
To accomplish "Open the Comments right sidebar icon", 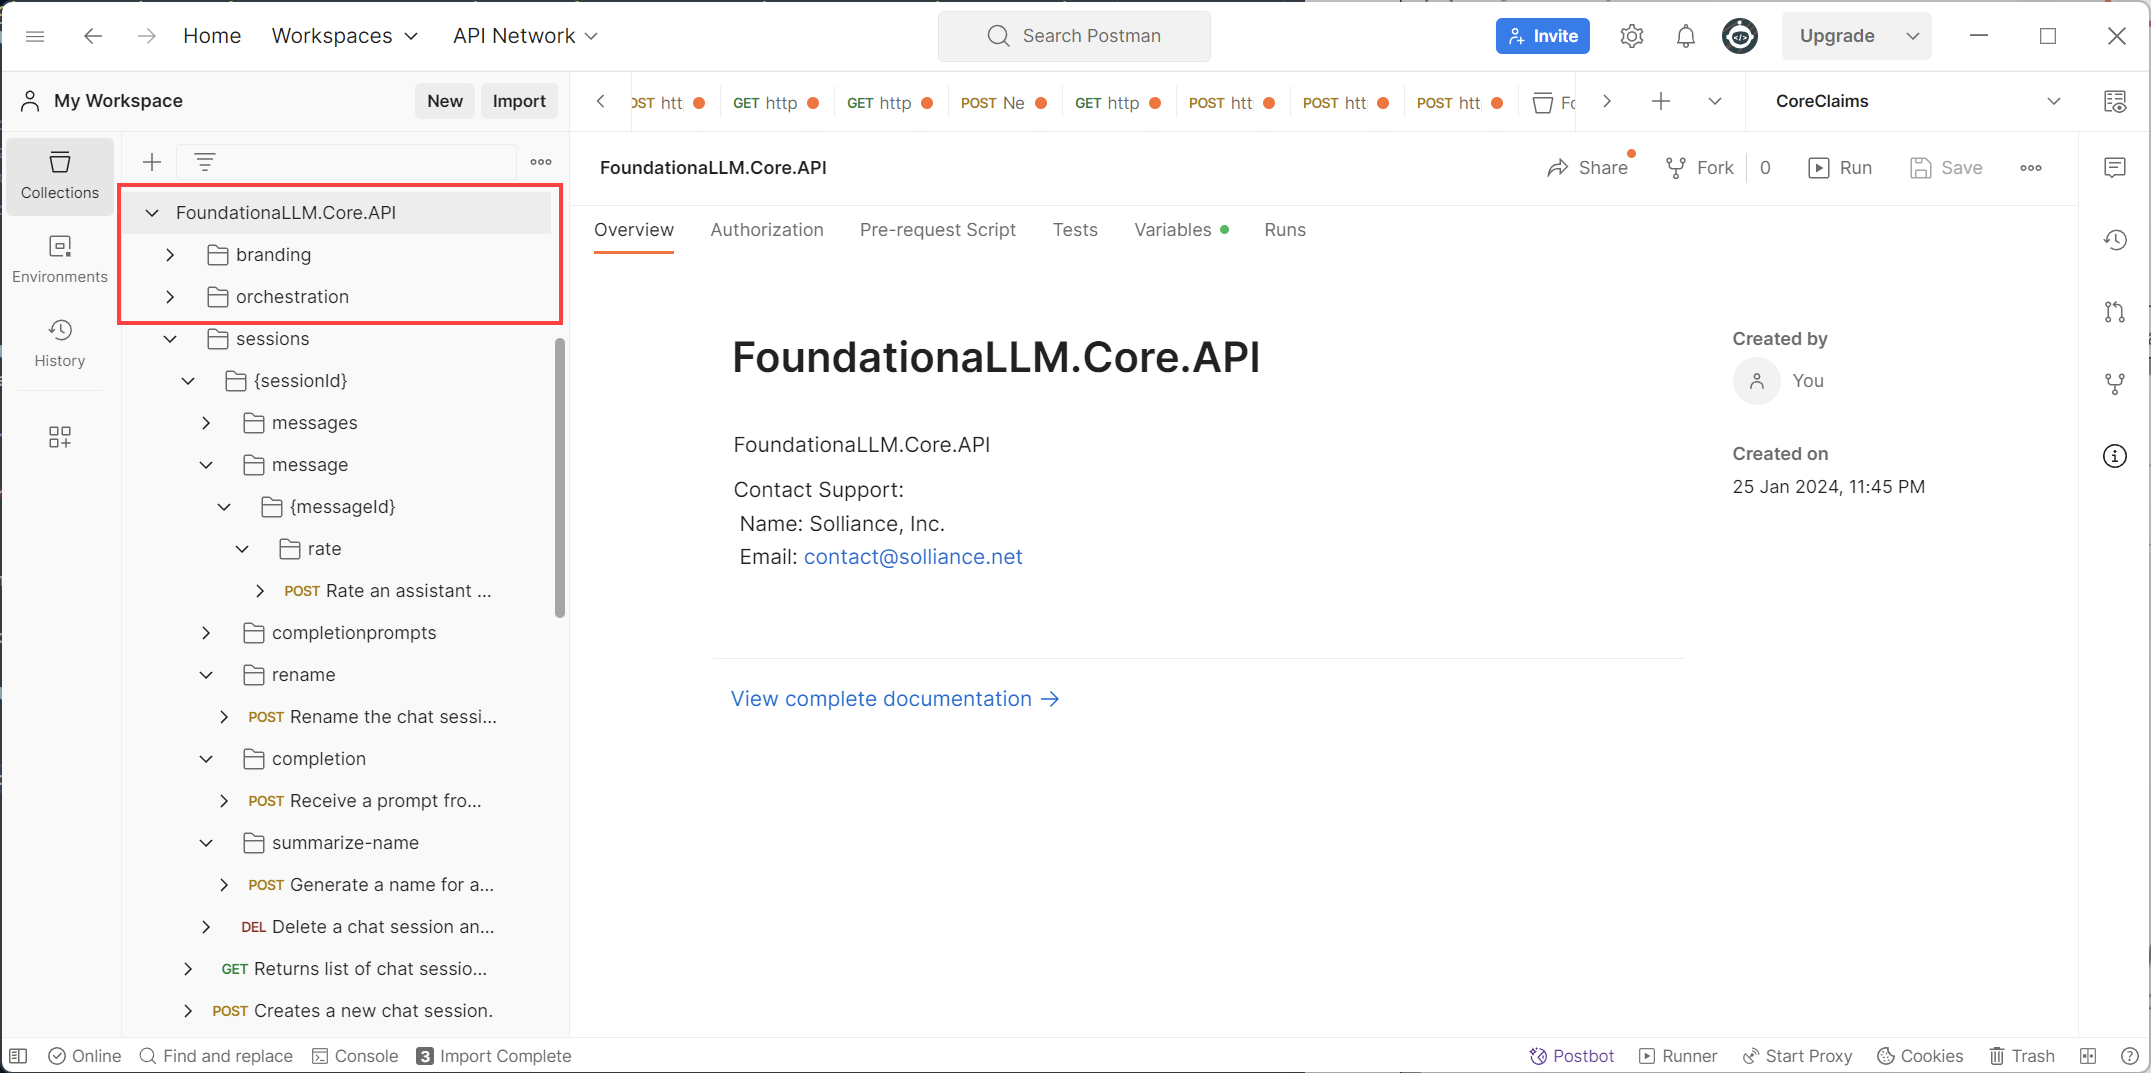I will pyautogui.click(x=2115, y=167).
